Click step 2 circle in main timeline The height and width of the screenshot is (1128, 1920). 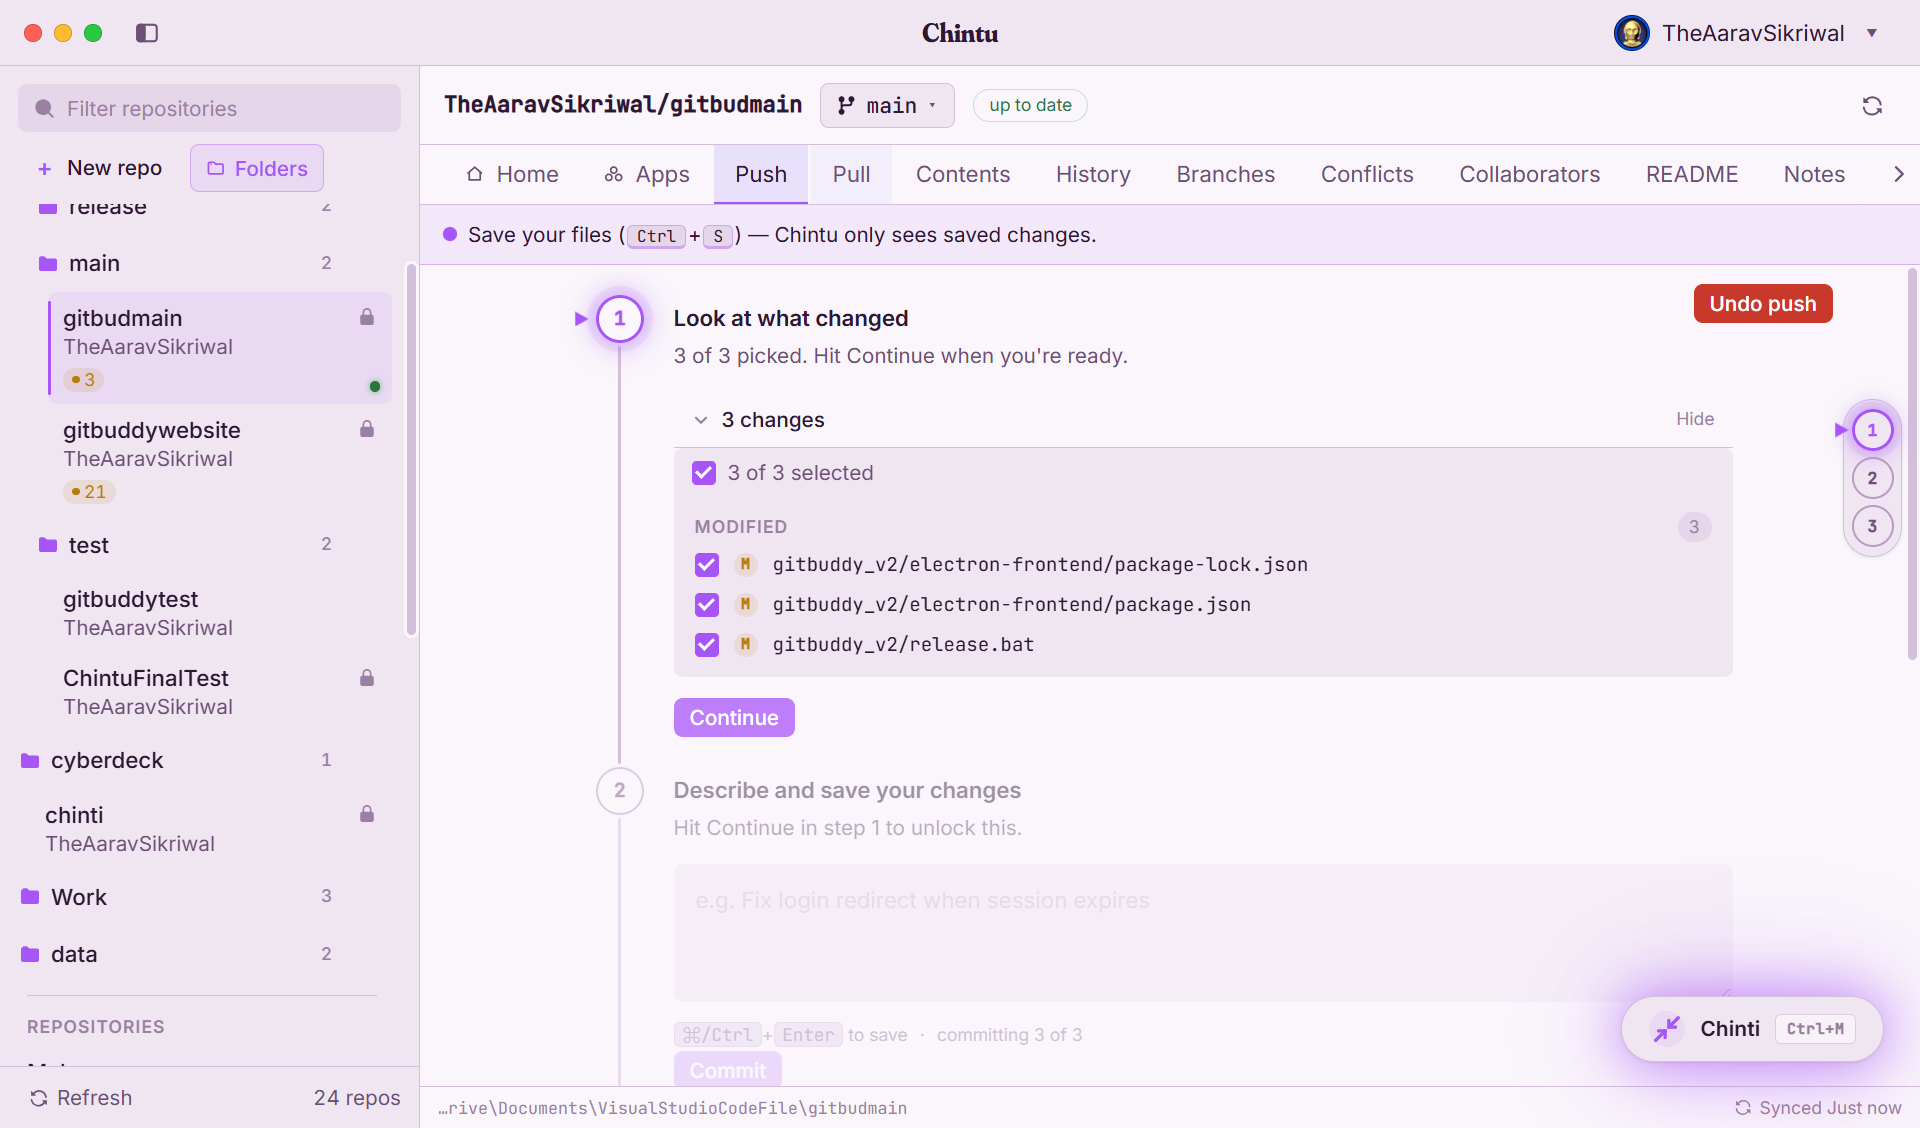click(x=620, y=791)
